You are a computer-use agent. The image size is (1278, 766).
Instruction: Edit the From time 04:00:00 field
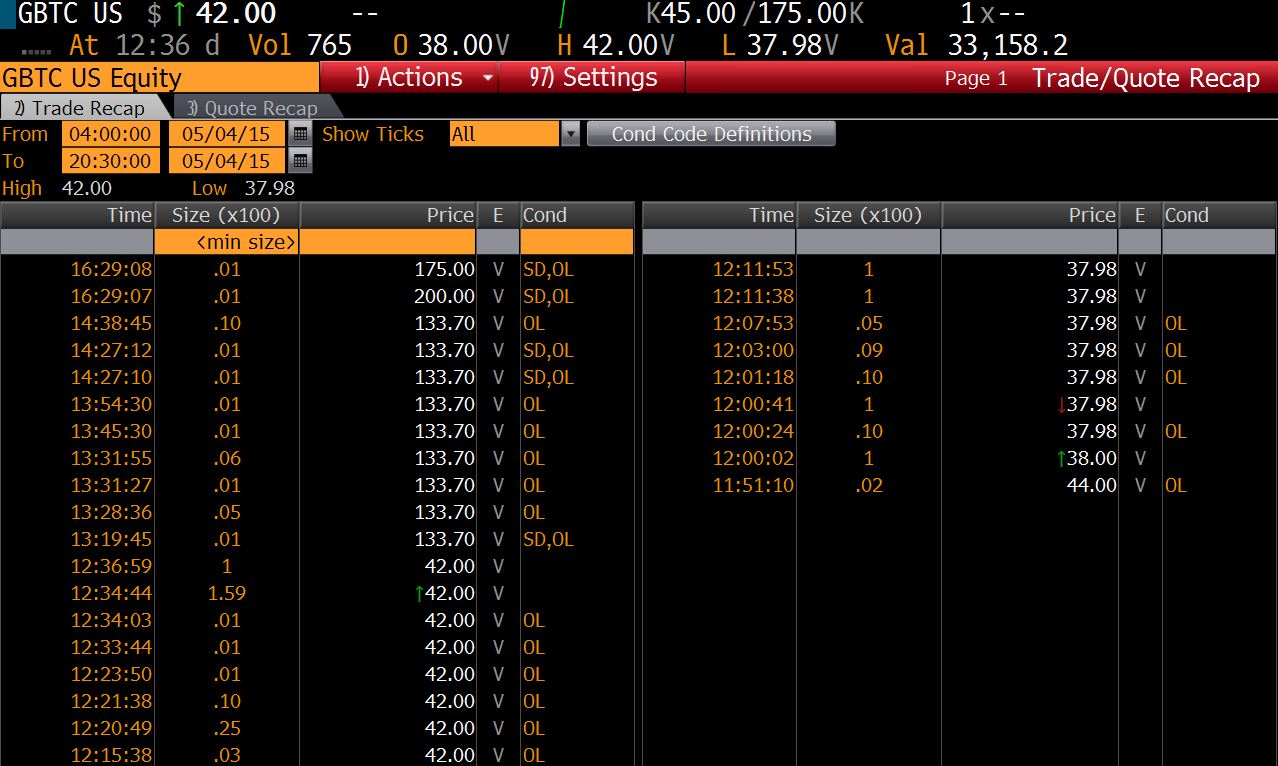pyautogui.click(x=111, y=134)
